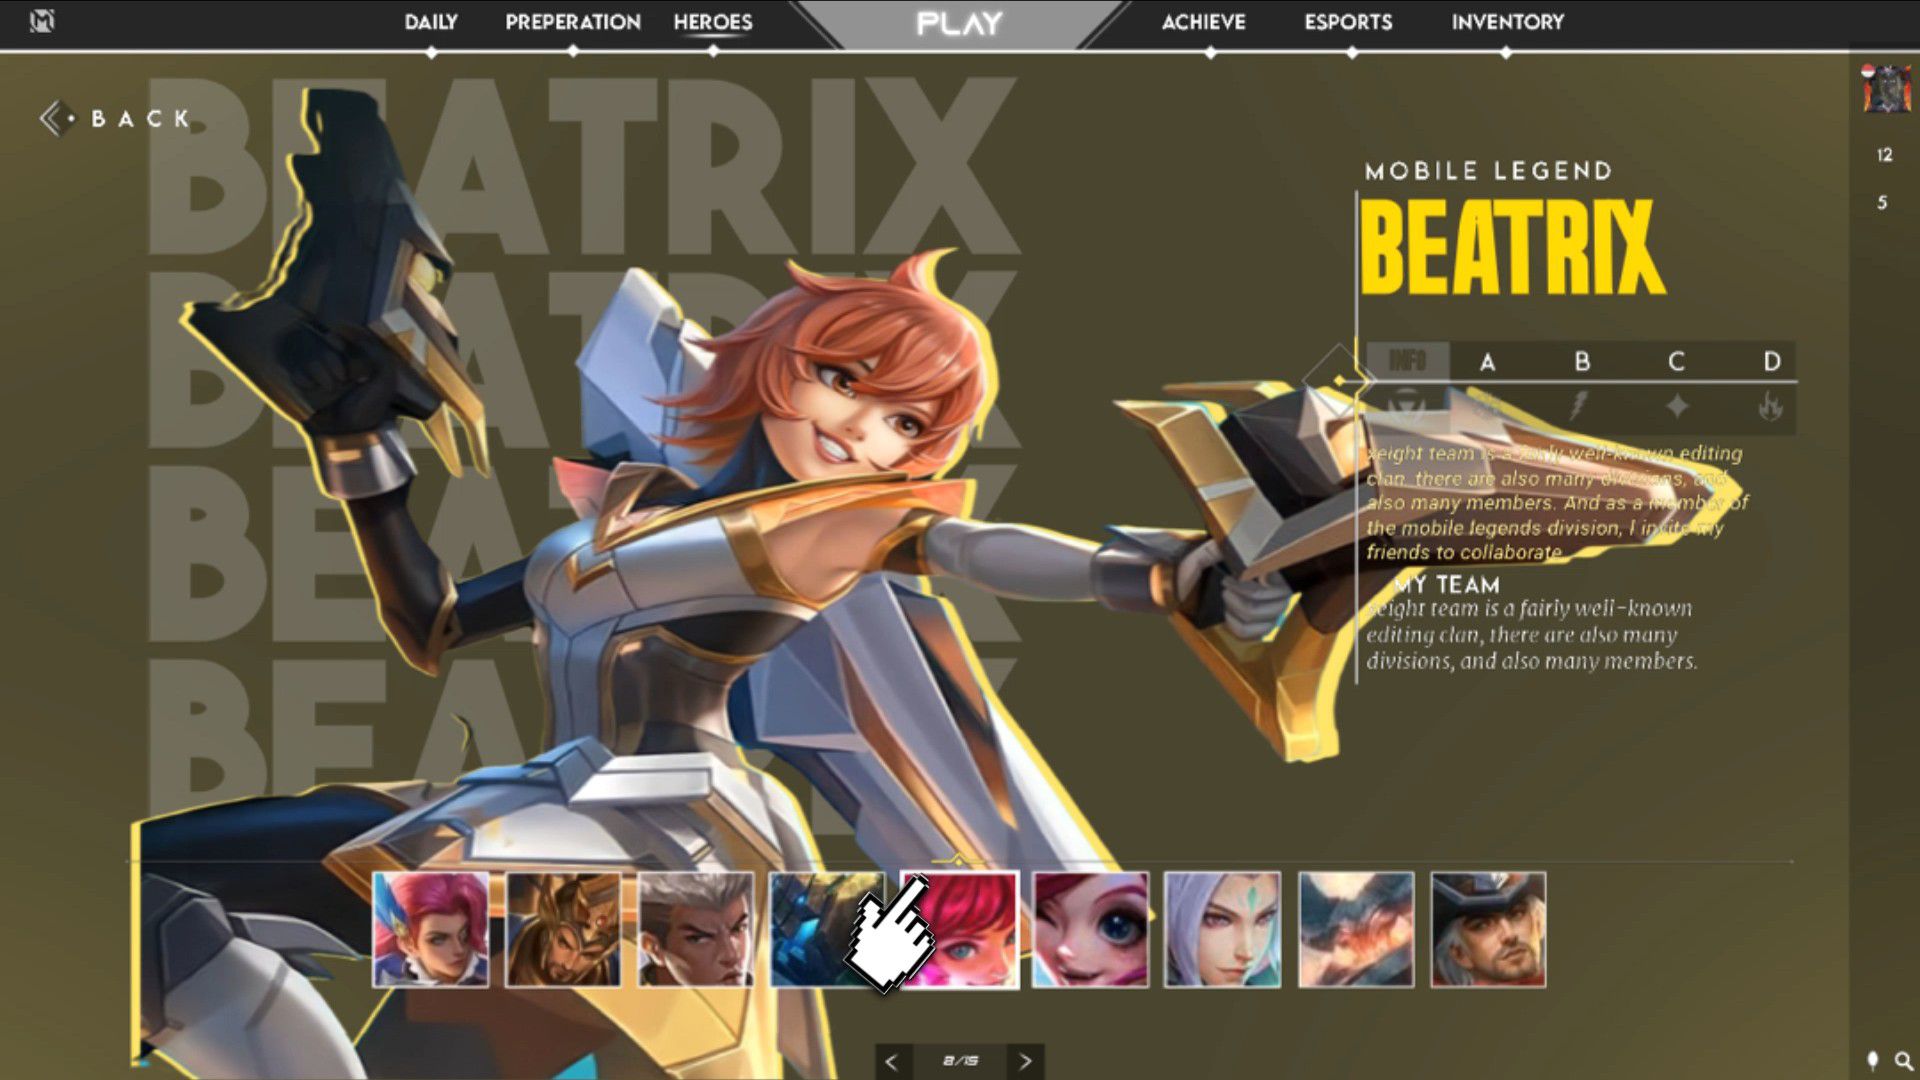Select the cowboy hat hero thumbnail

point(1488,930)
